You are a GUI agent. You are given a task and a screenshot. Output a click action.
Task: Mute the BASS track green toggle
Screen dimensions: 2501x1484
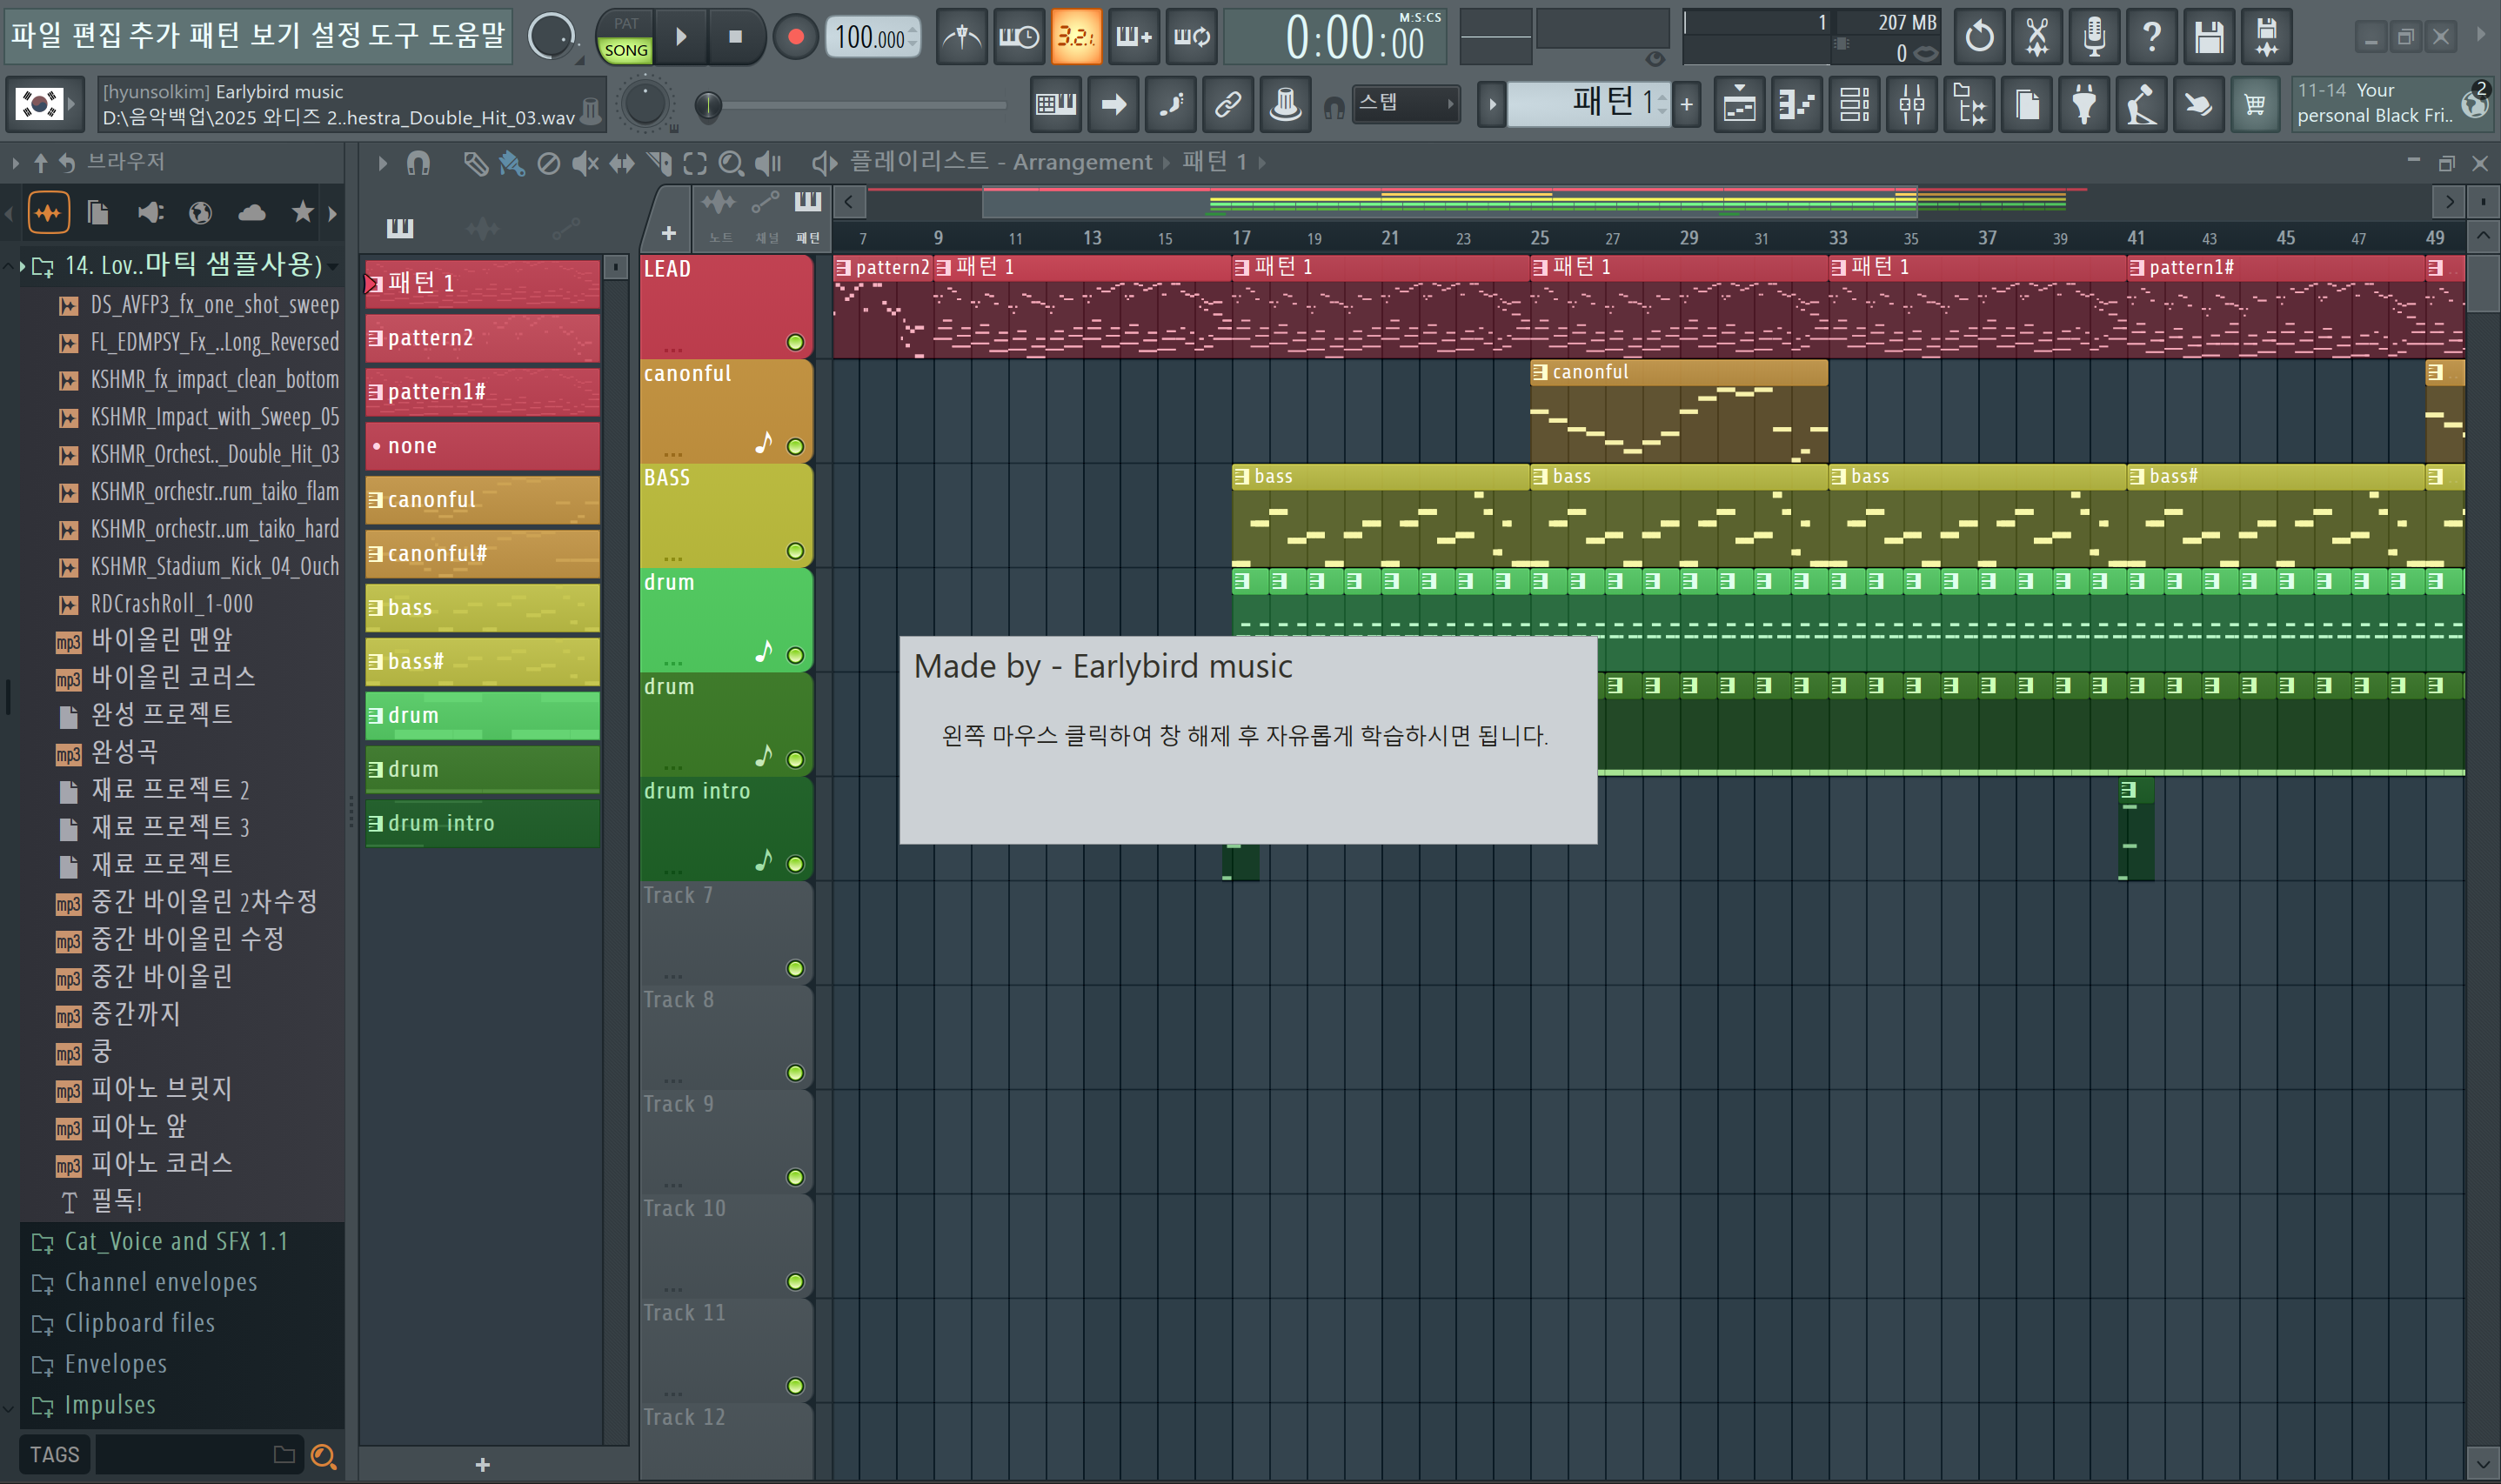(795, 551)
